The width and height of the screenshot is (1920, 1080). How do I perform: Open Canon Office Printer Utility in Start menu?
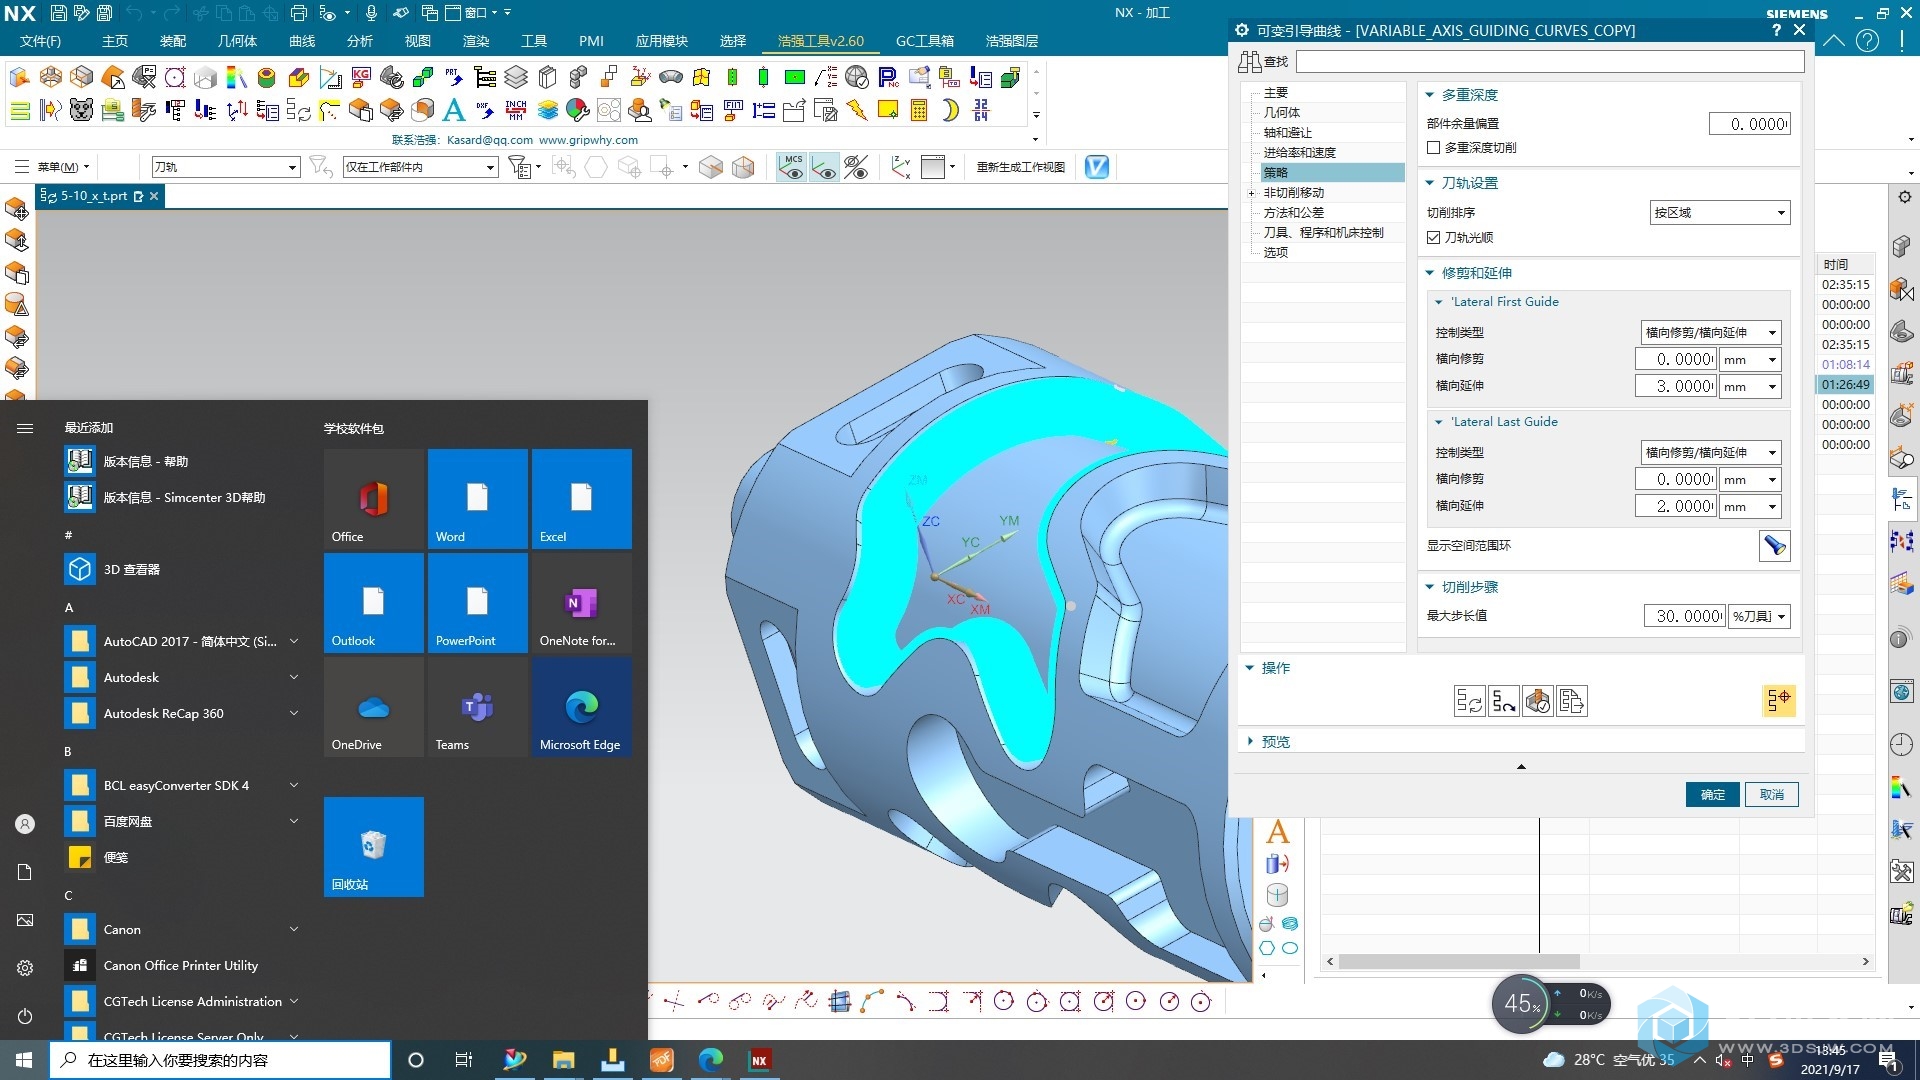pos(181,965)
